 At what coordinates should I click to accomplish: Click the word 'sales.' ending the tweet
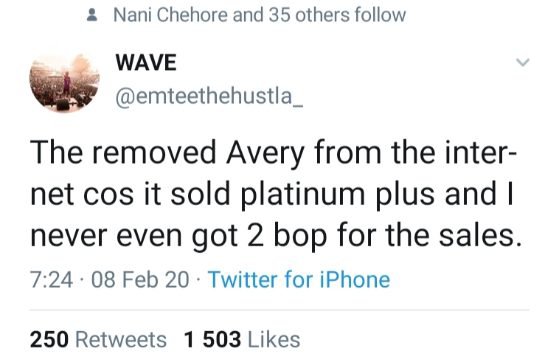click(480, 236)
